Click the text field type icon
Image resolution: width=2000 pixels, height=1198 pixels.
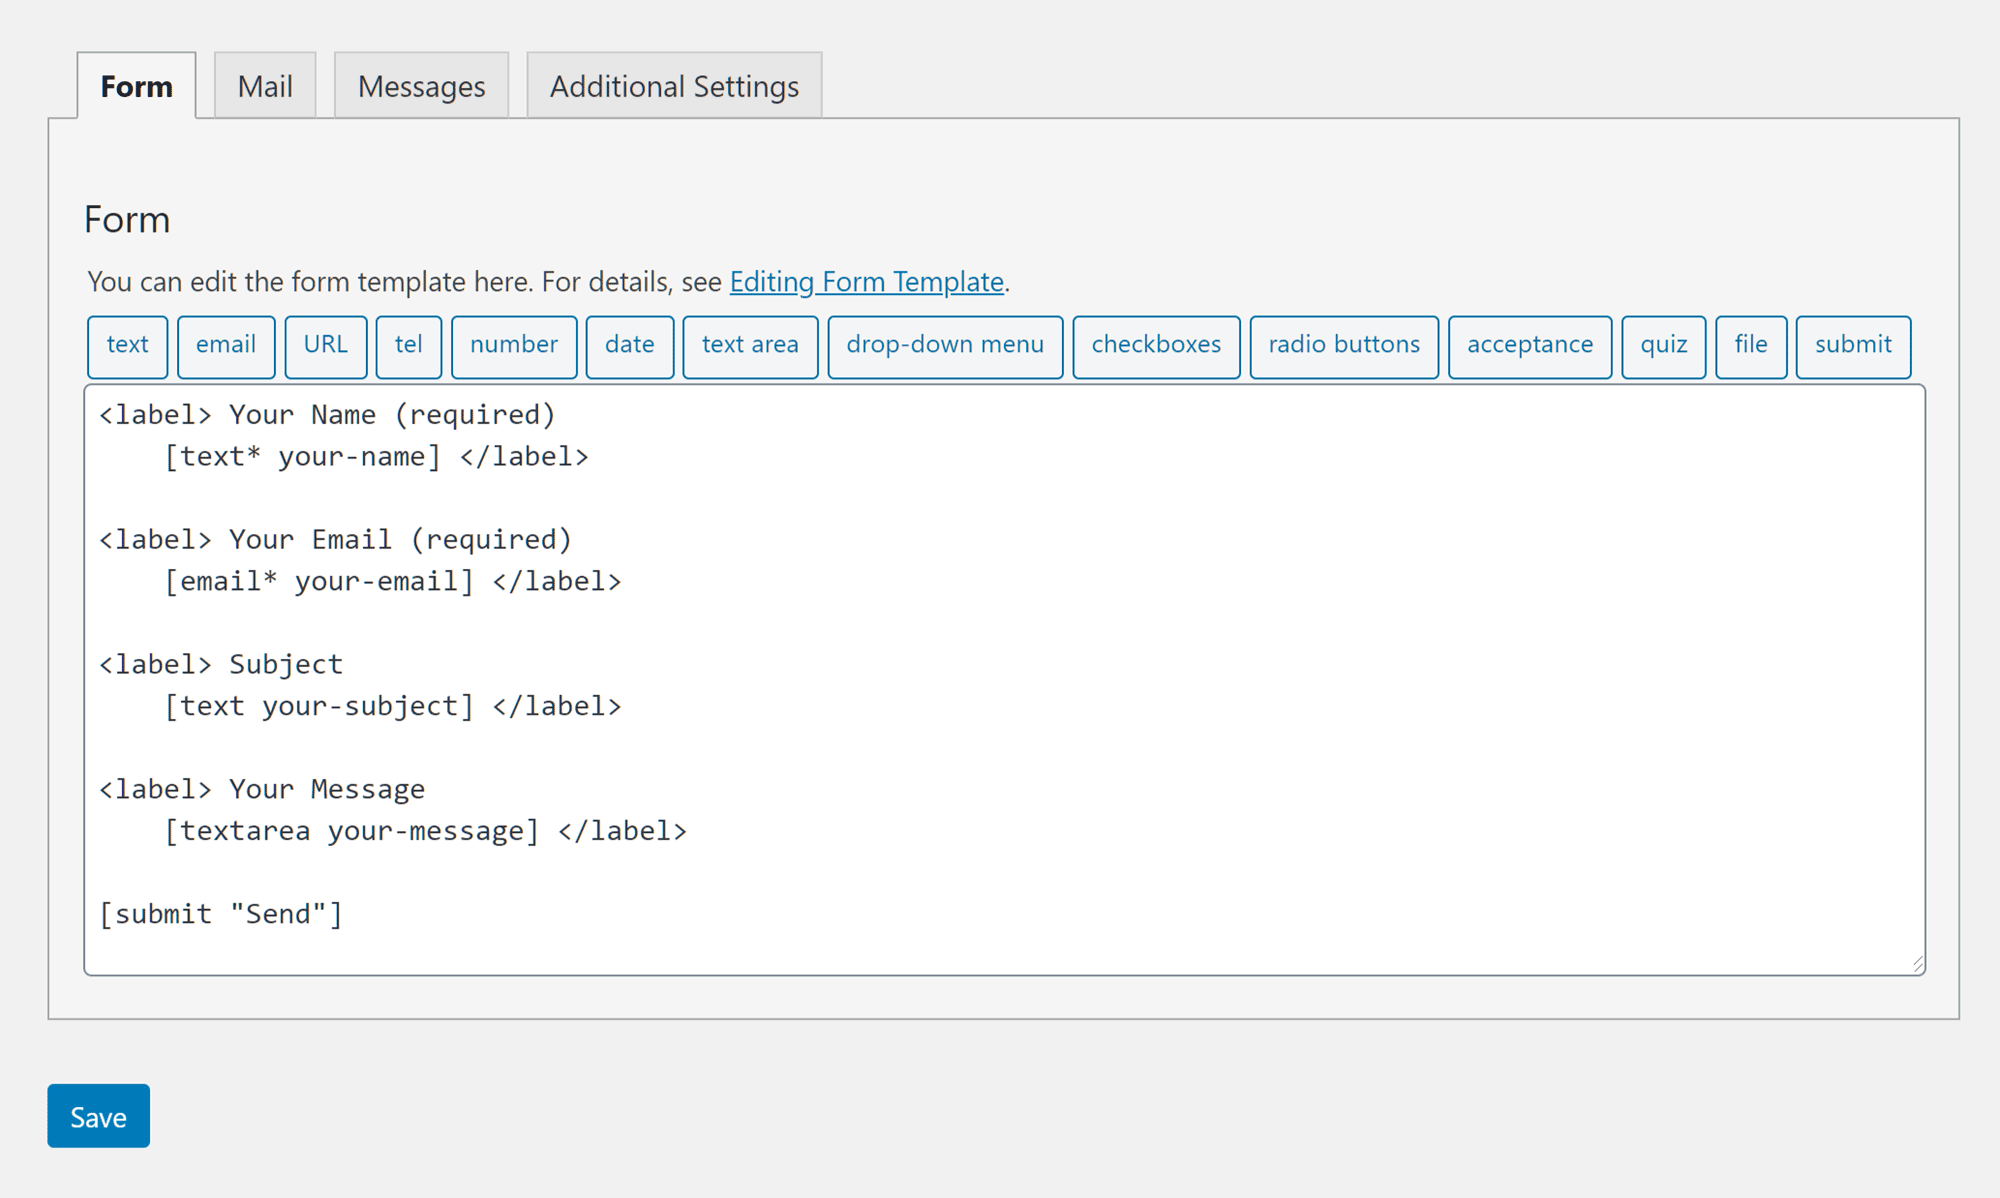[x=127, y=345]
